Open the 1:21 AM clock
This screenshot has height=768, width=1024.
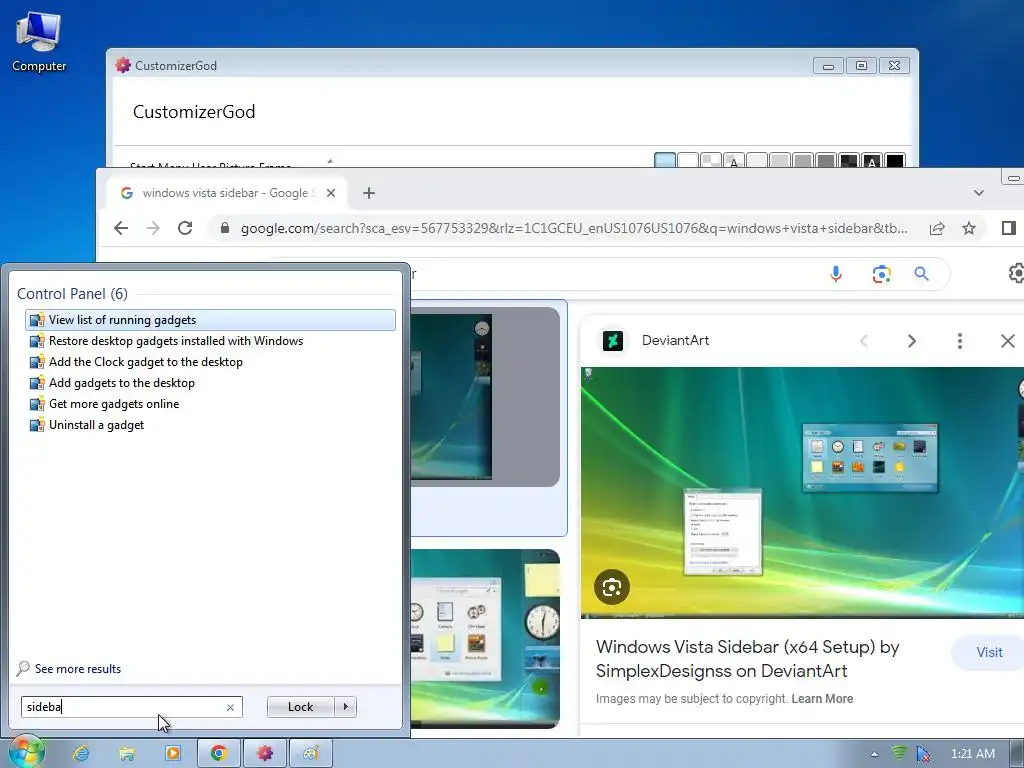click(973, 754)
